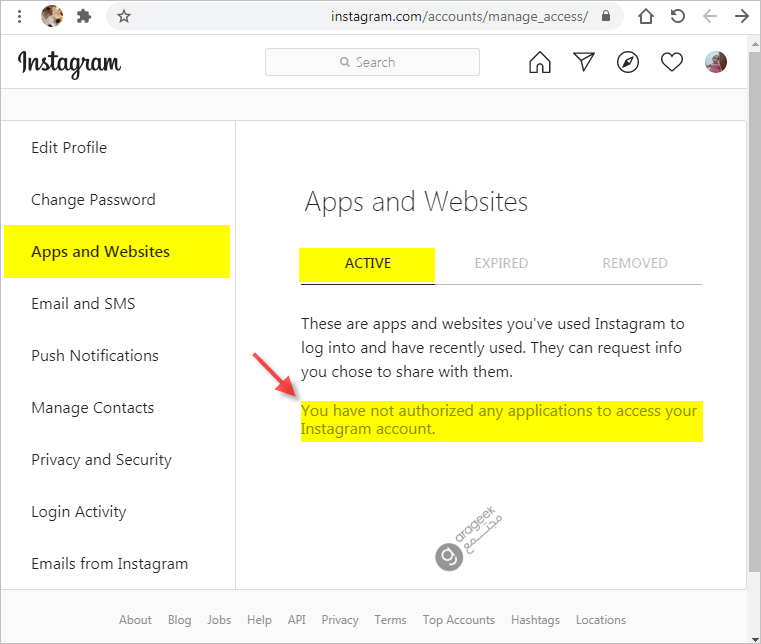This screenshot has width=761, height=644.
Task: Open Instagram profile picture menu
Action: 716,62
